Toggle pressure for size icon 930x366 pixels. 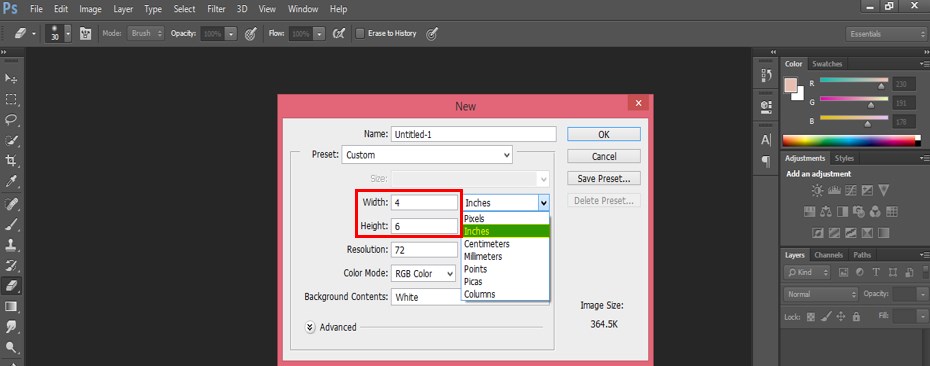tap(432, 34)
